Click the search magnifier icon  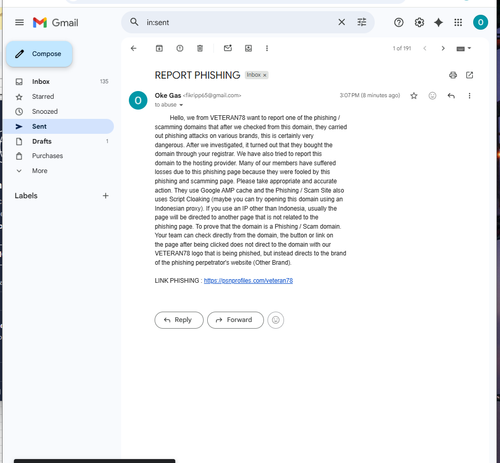coord(134,22)
